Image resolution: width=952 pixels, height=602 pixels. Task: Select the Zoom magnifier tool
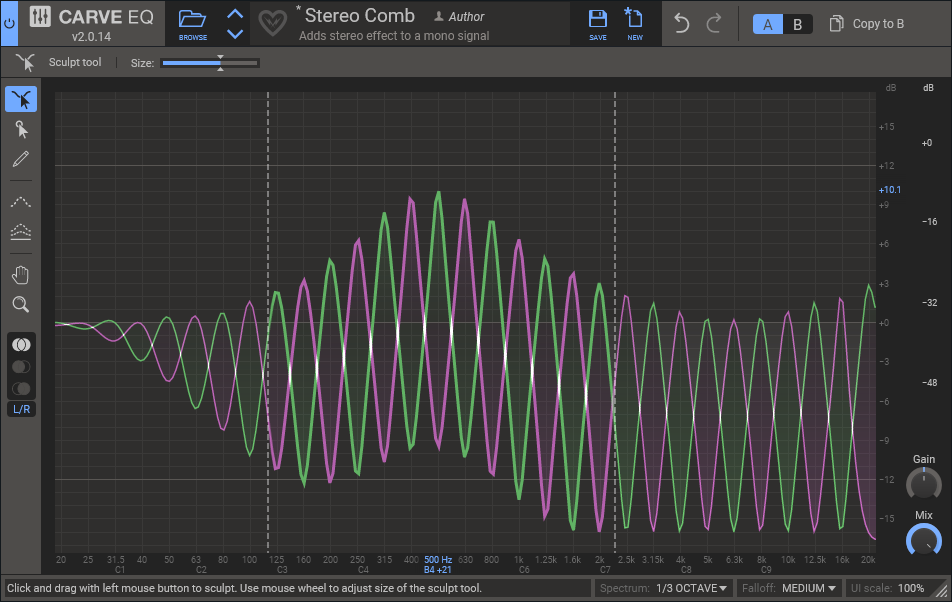21,304
